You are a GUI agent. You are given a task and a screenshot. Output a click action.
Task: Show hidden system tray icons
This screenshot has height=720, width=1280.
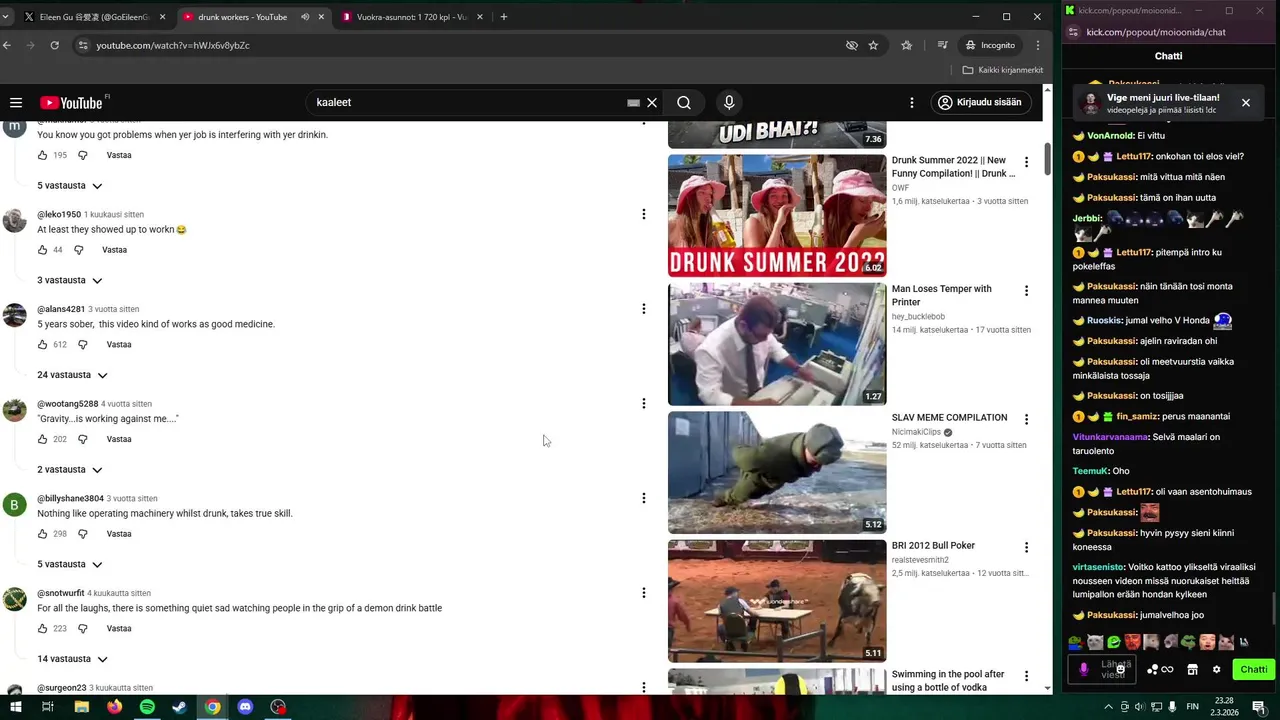tap(1109, 707)
